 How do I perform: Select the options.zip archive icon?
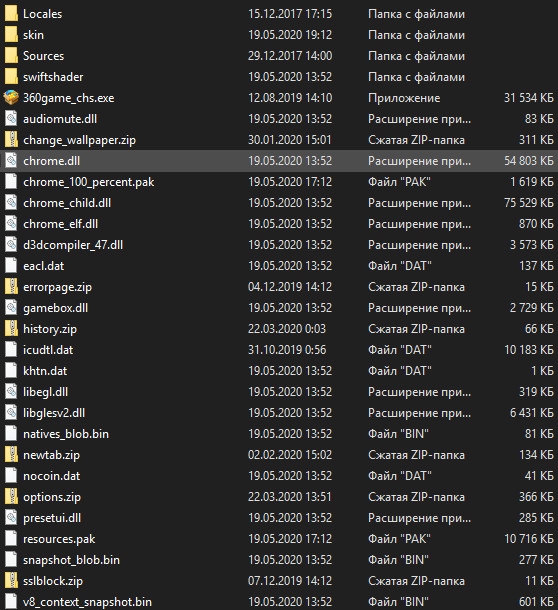tap(11, 497)
